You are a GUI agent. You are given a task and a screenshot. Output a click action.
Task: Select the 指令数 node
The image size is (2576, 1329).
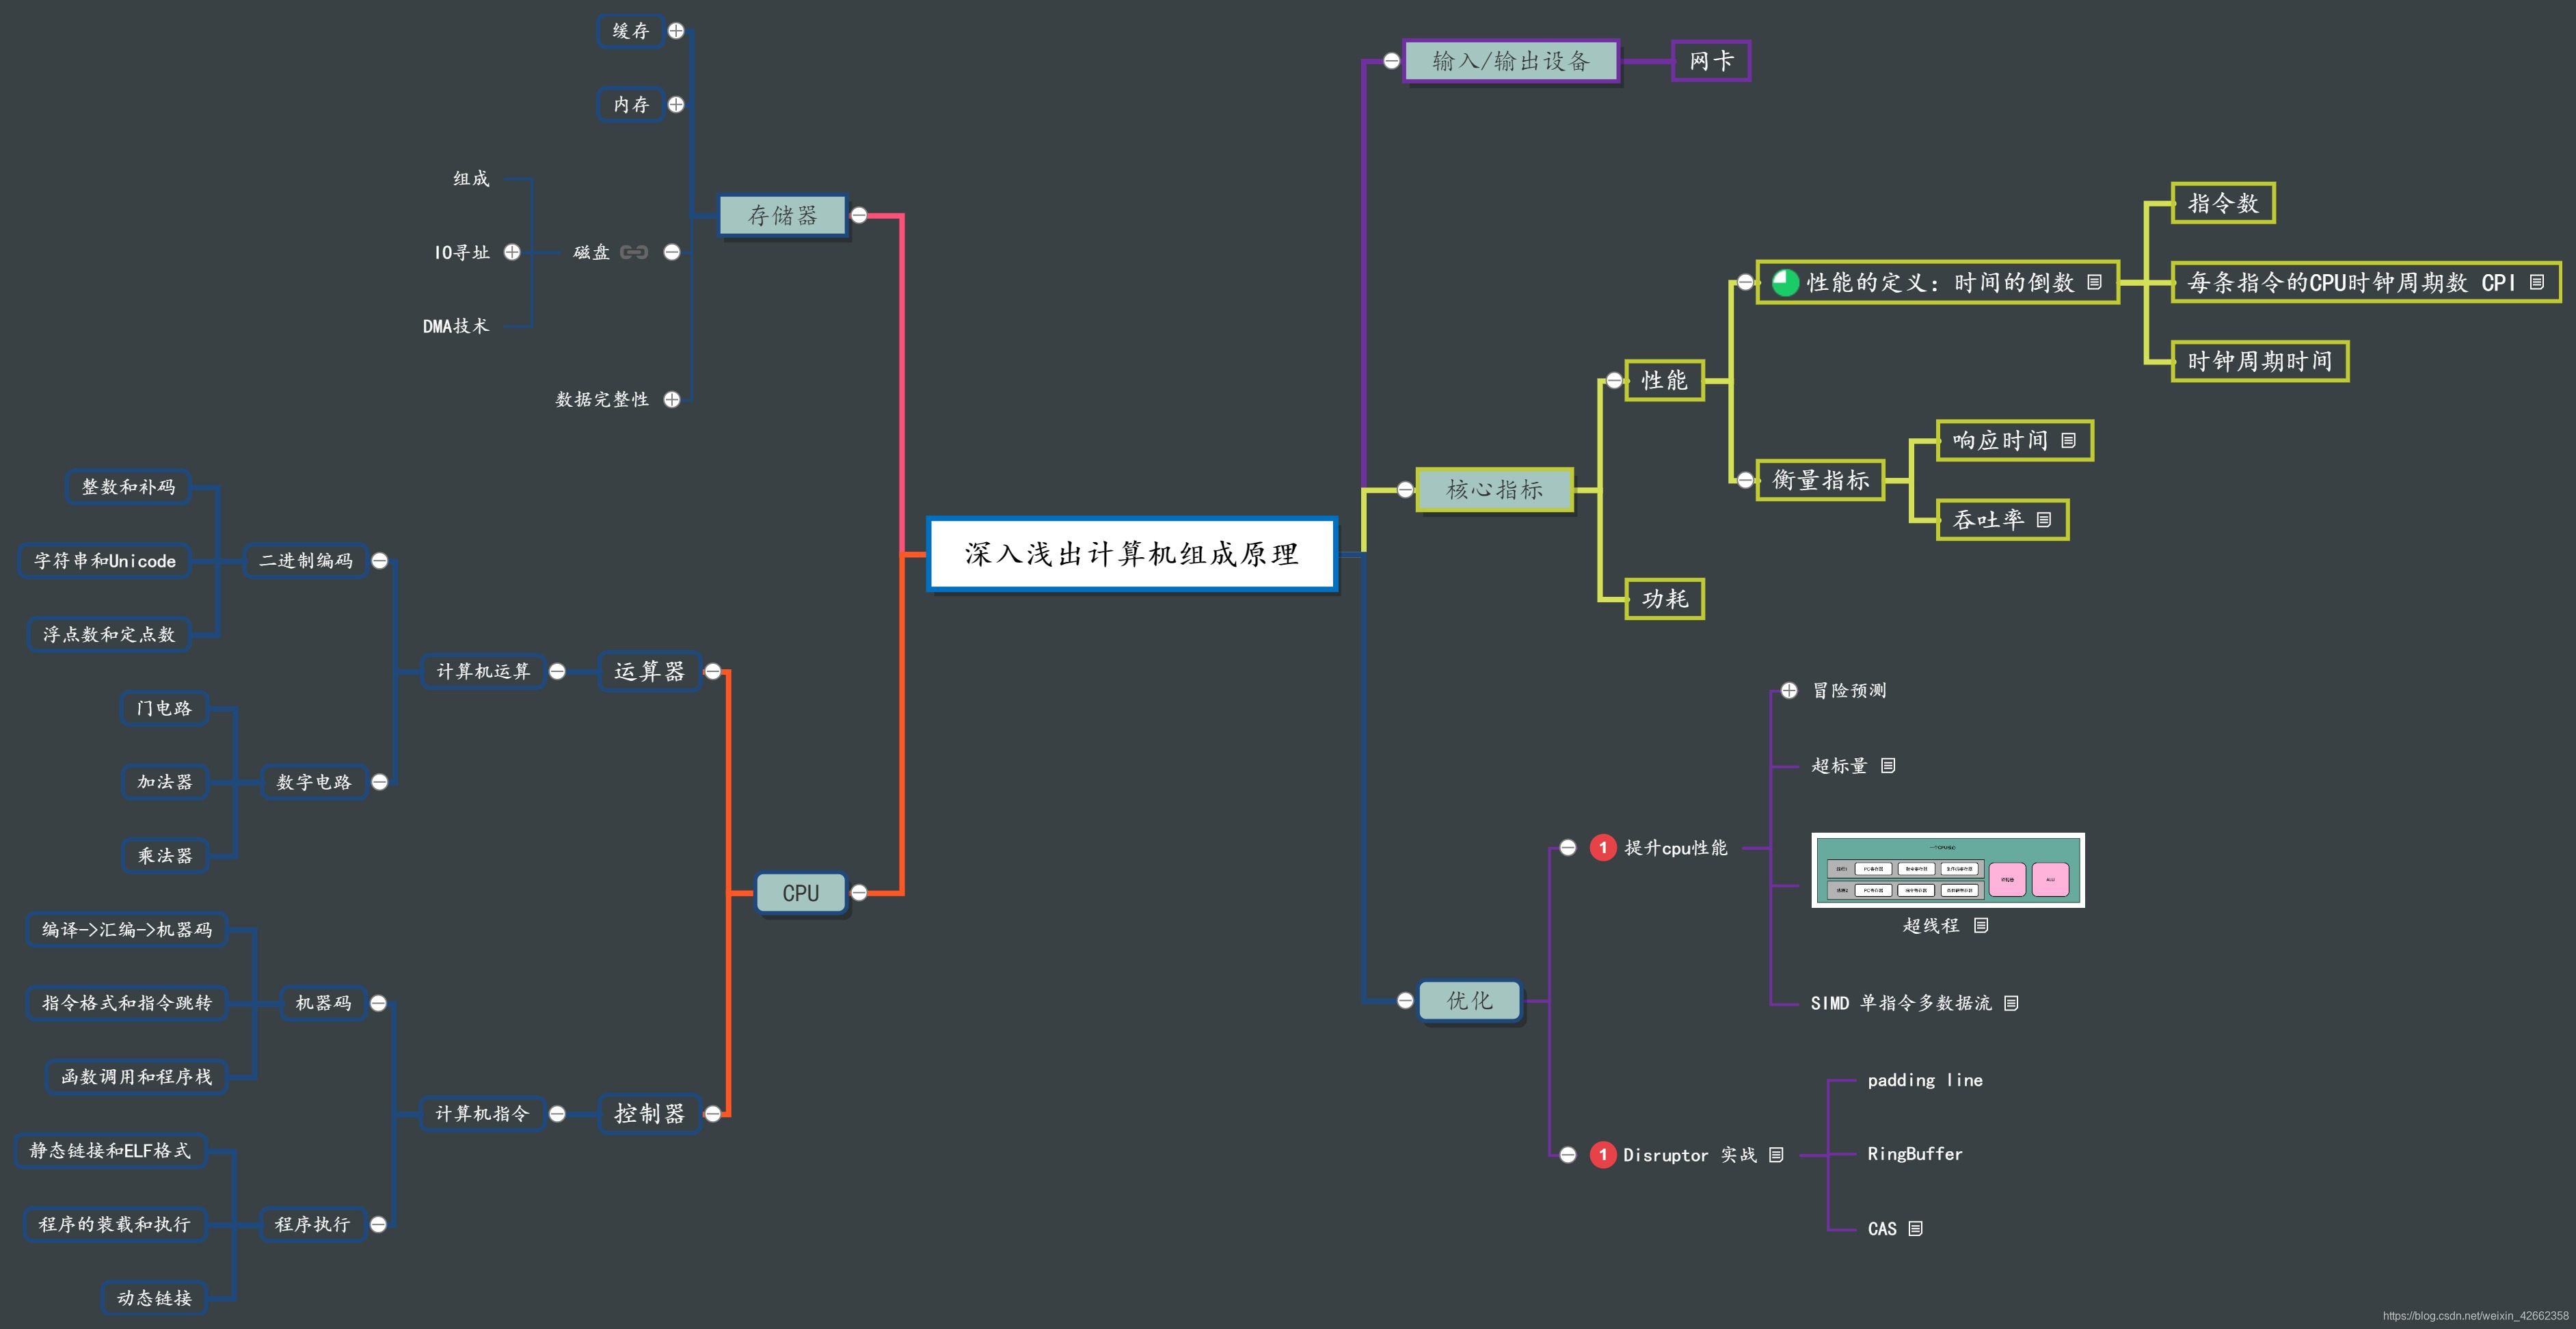2223,203
